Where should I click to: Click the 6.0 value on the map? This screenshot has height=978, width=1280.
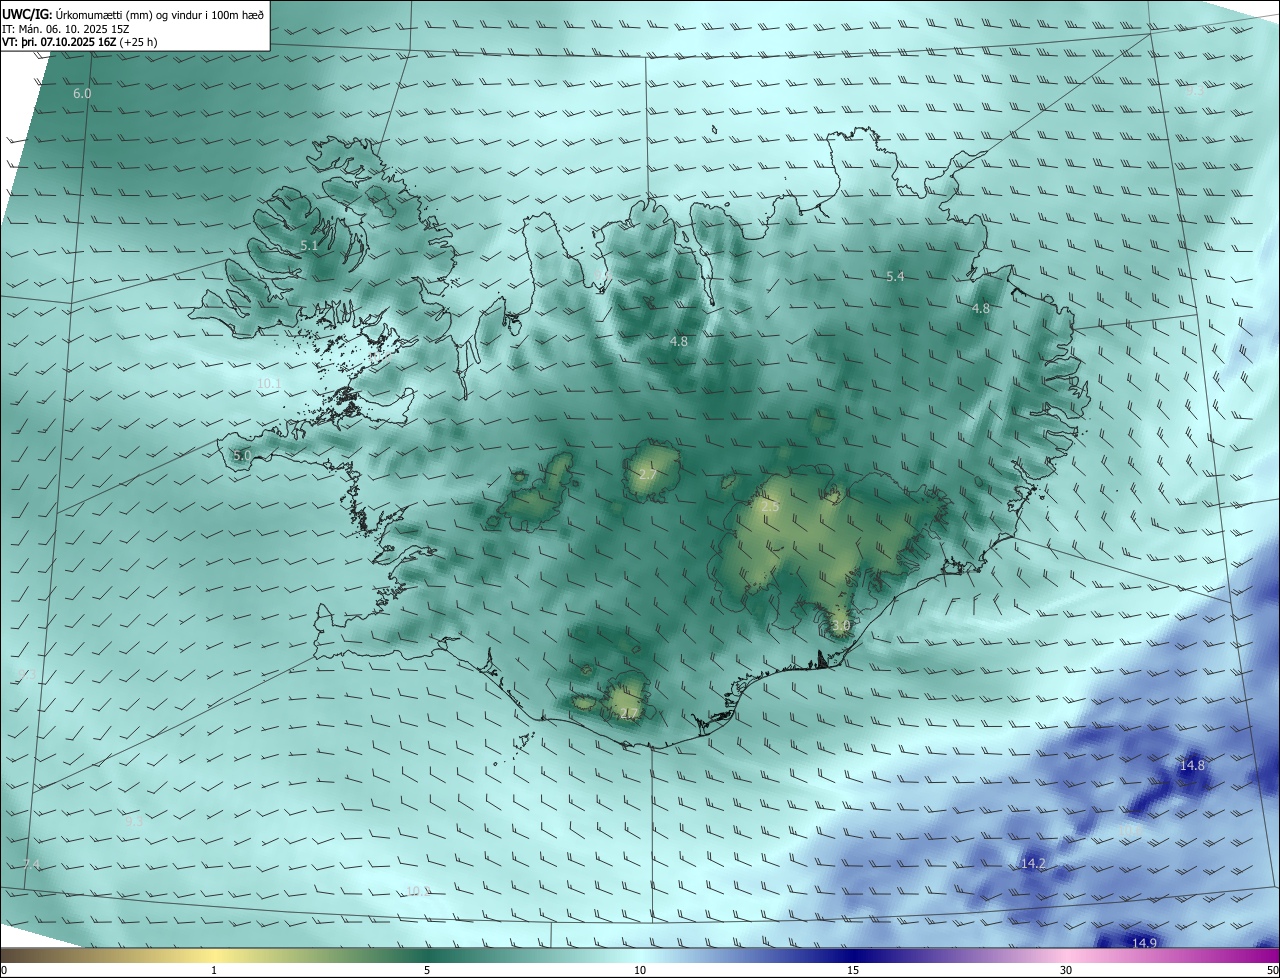[82, 93]
